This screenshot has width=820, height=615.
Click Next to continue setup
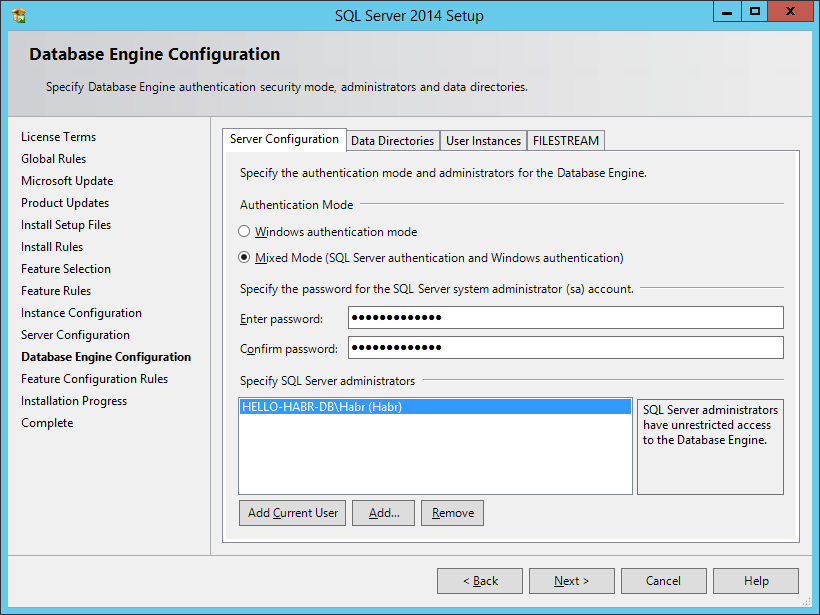[x=571, y=580]
